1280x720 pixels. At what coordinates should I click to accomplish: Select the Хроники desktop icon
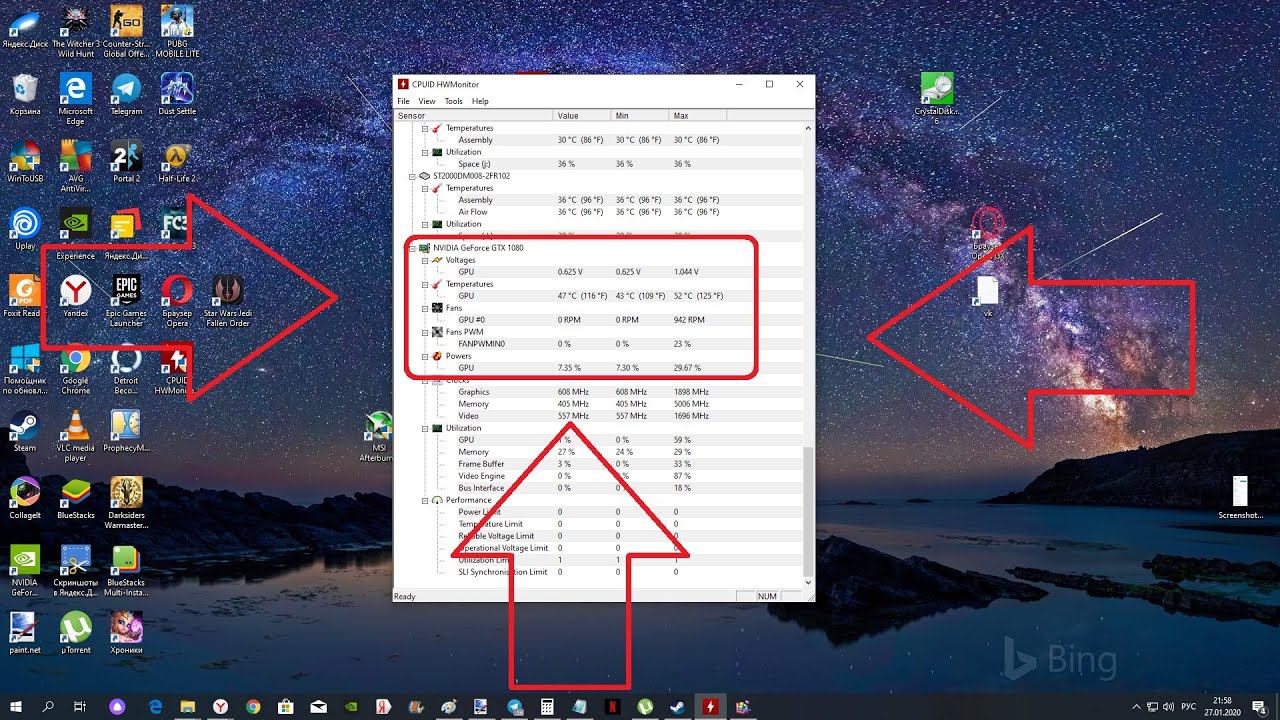(126, 633)
